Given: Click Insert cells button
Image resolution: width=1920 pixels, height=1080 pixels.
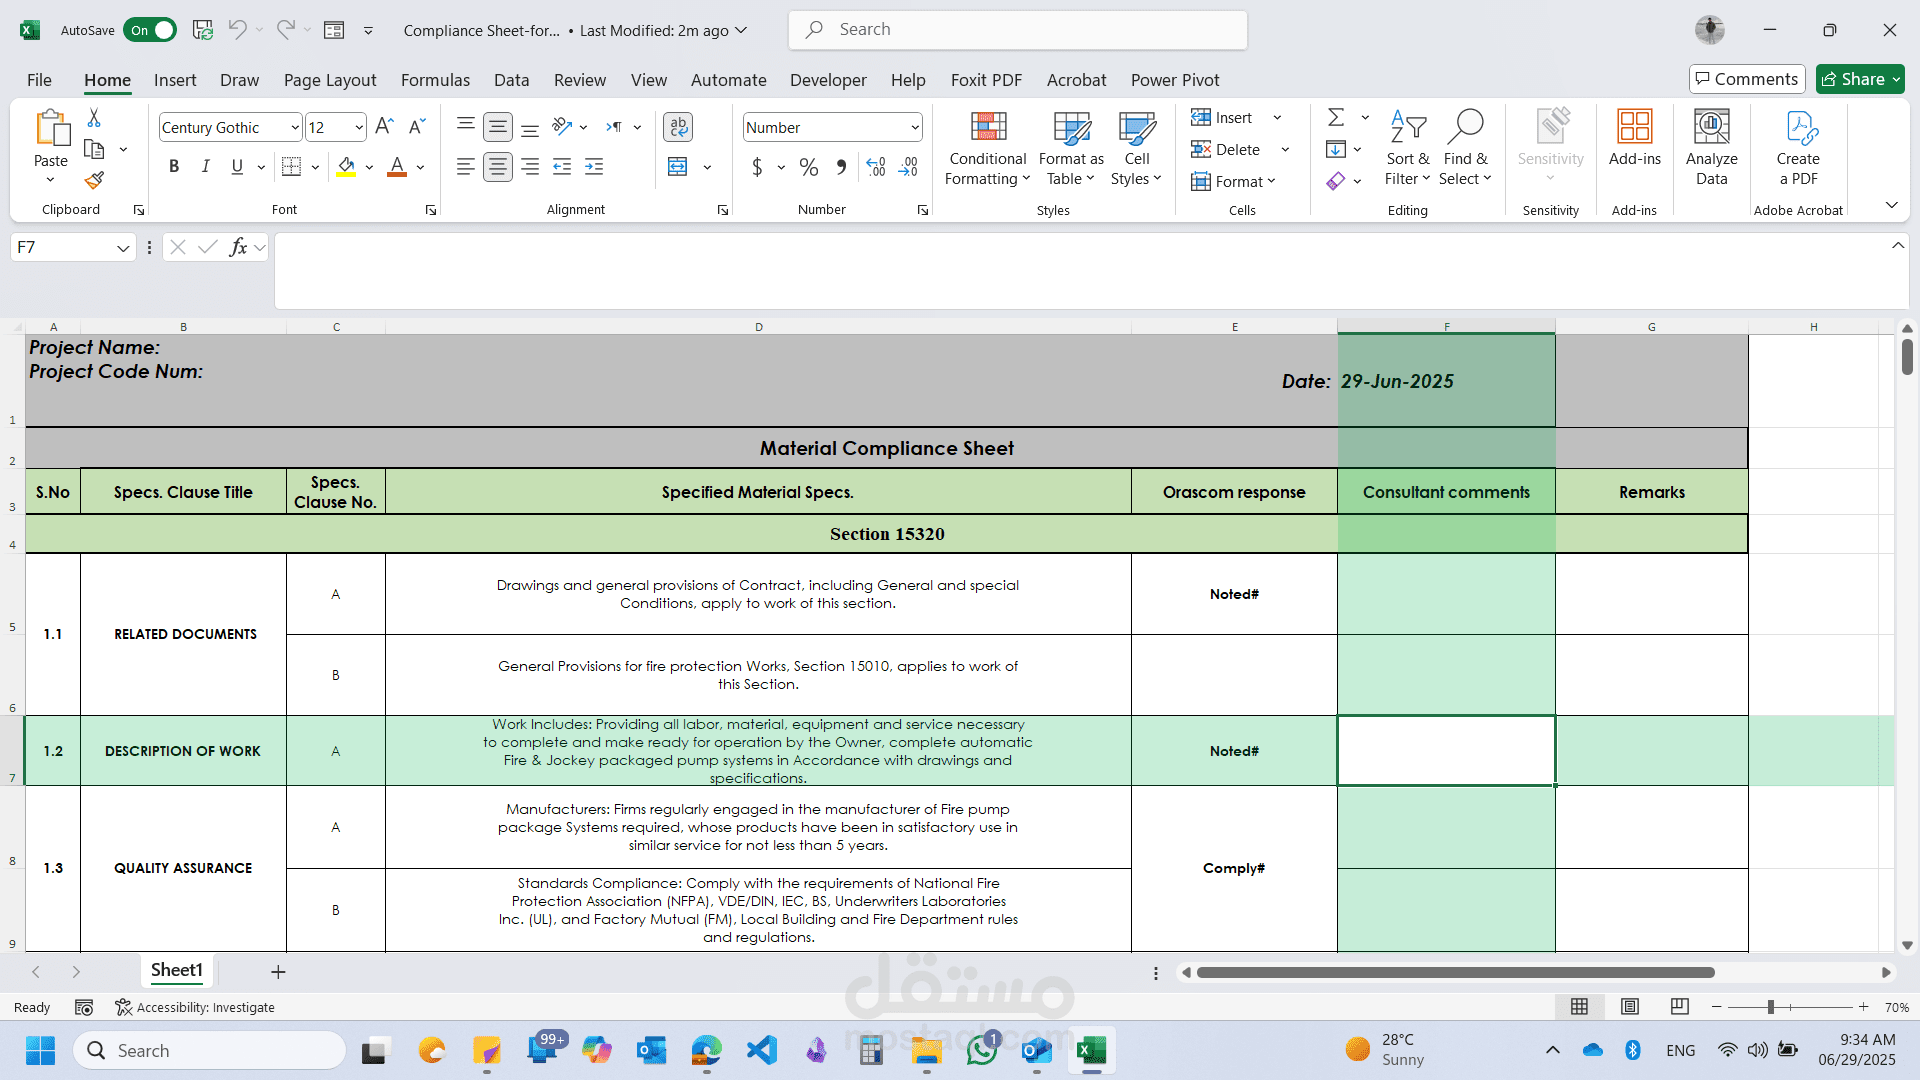Looking at the screenshot, I should 1222,118.
